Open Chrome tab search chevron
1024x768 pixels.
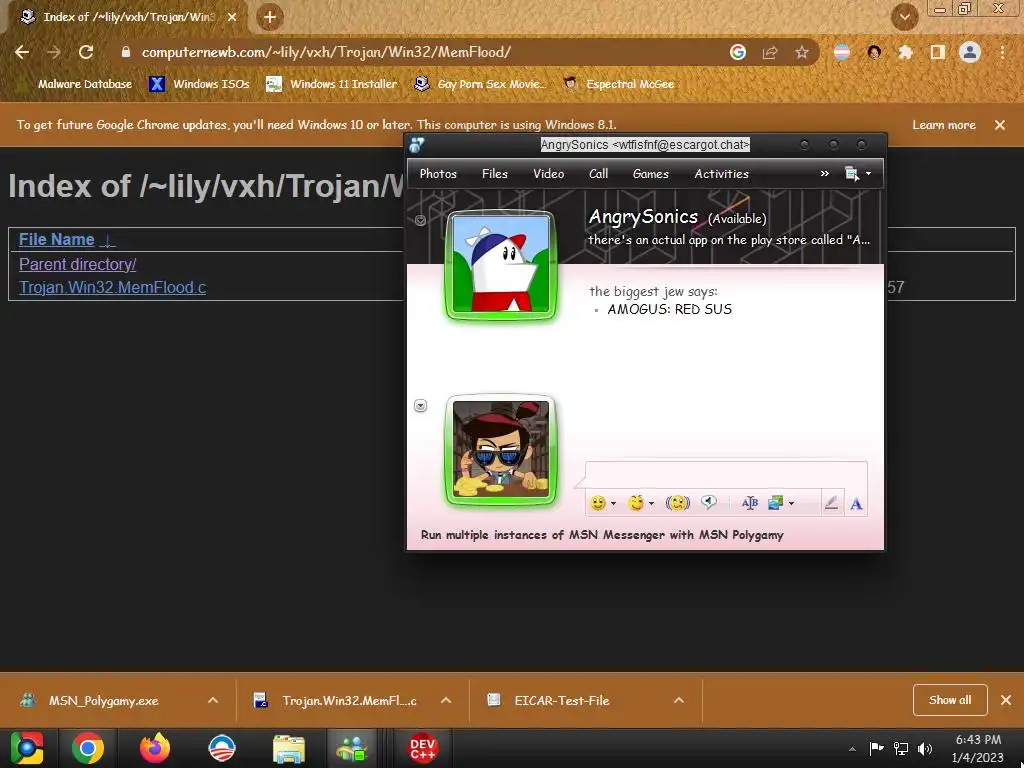coord(904,17)
